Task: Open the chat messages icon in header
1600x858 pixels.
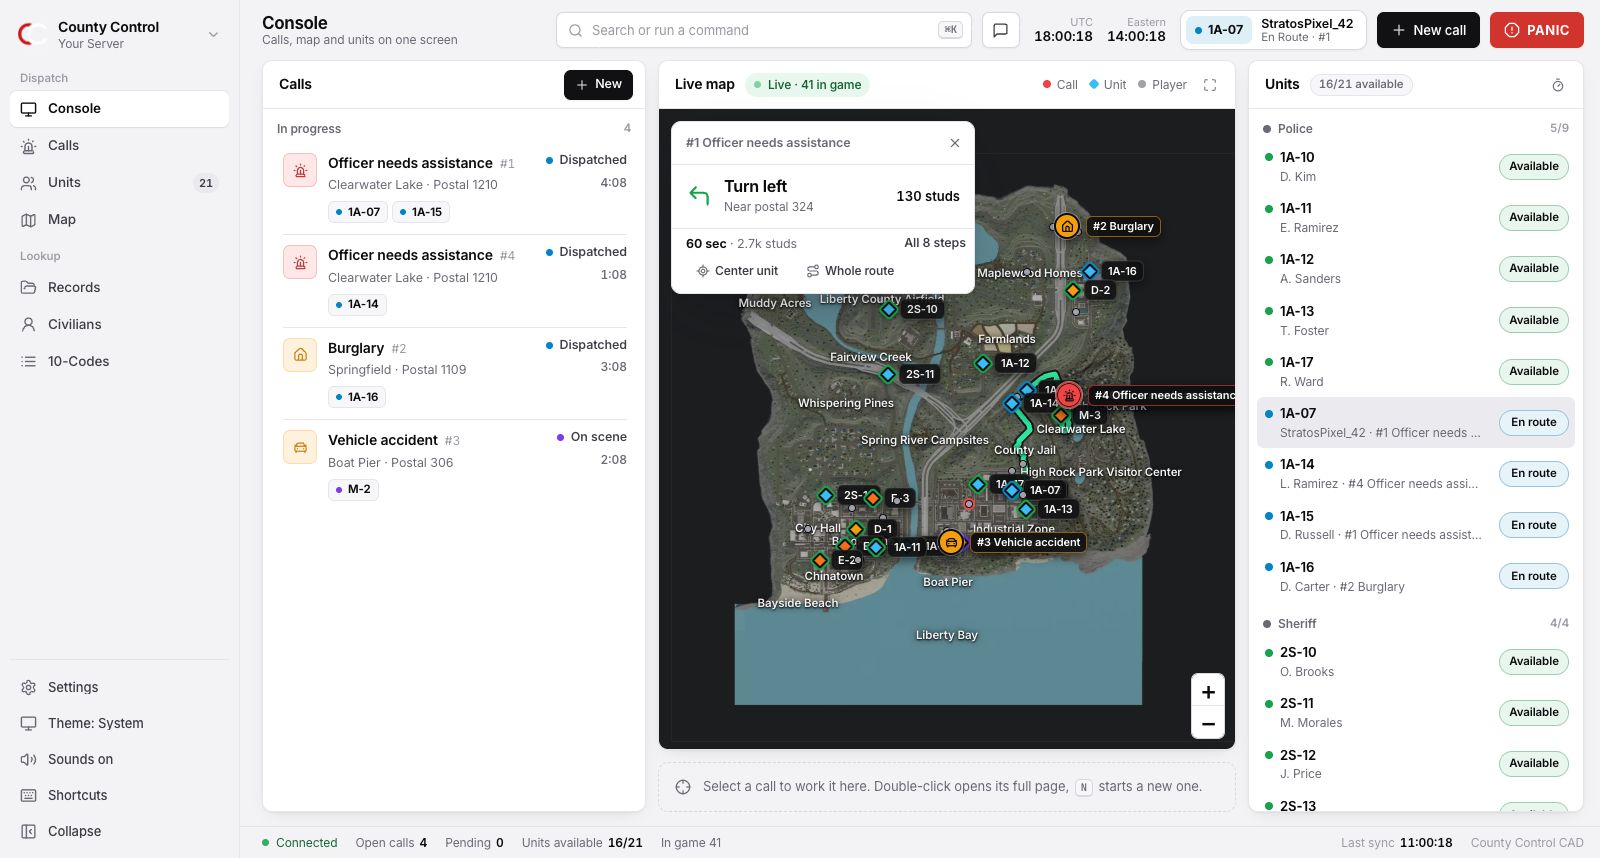Action: tap(1000, 30)
